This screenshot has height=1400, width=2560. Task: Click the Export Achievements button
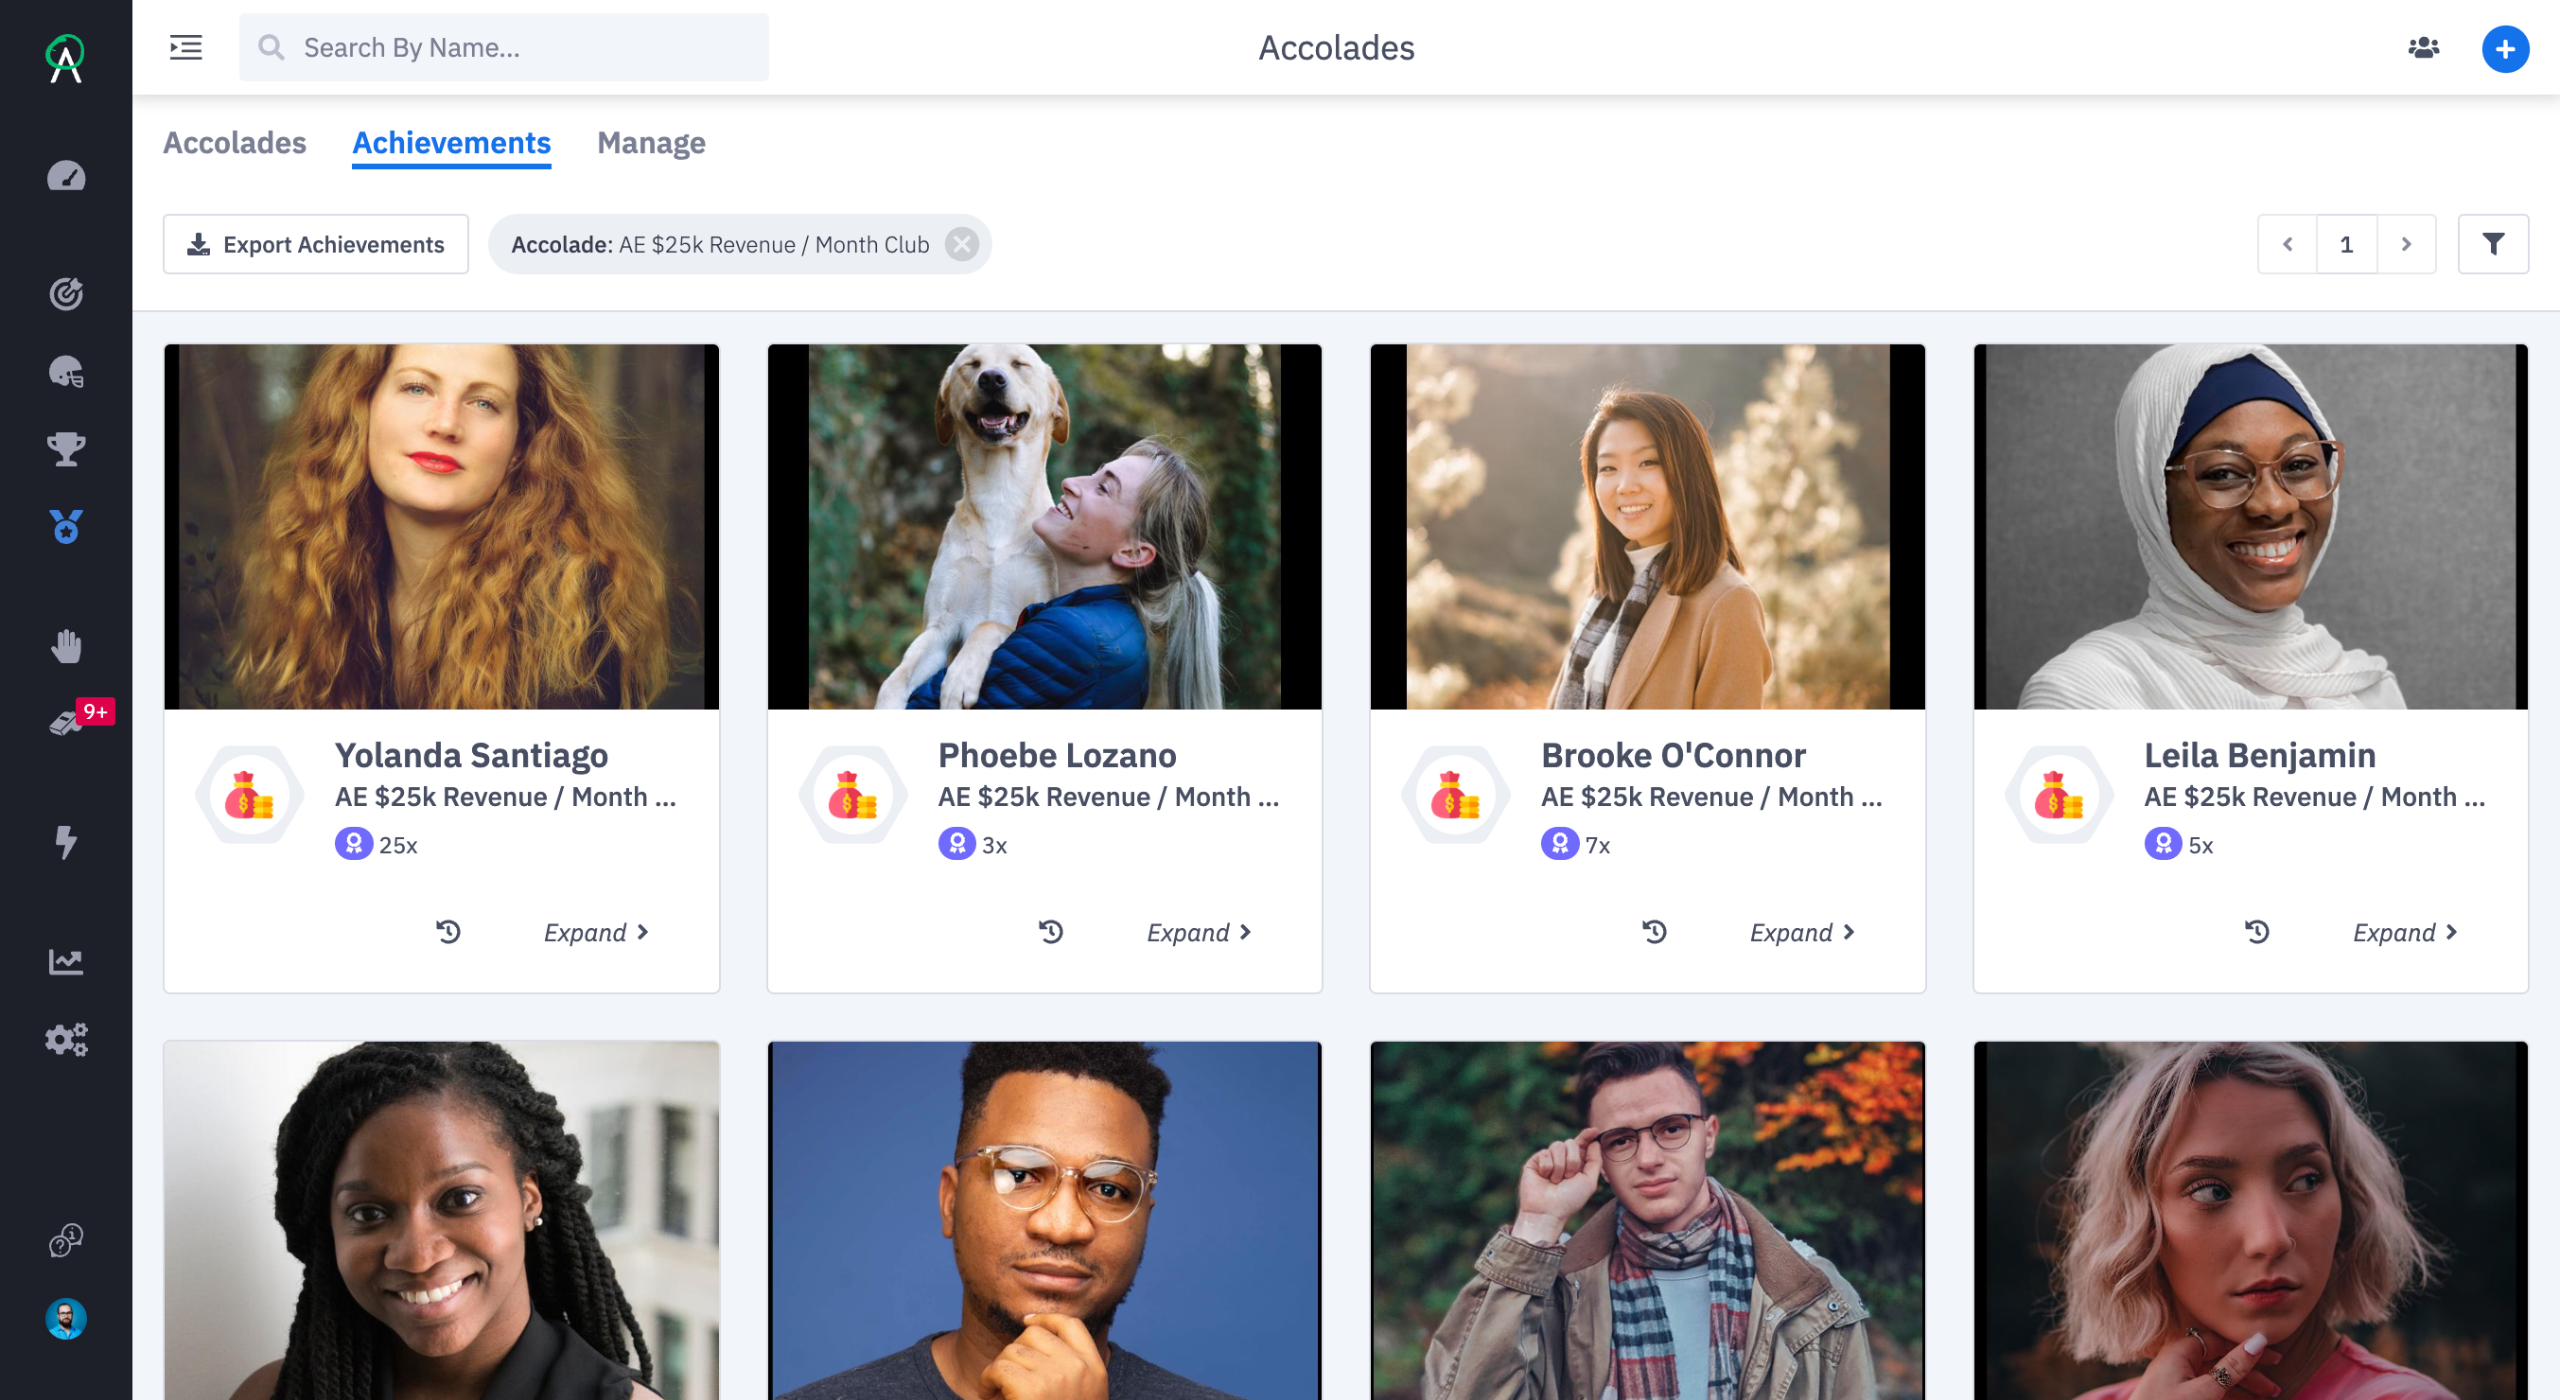[316, 244]
